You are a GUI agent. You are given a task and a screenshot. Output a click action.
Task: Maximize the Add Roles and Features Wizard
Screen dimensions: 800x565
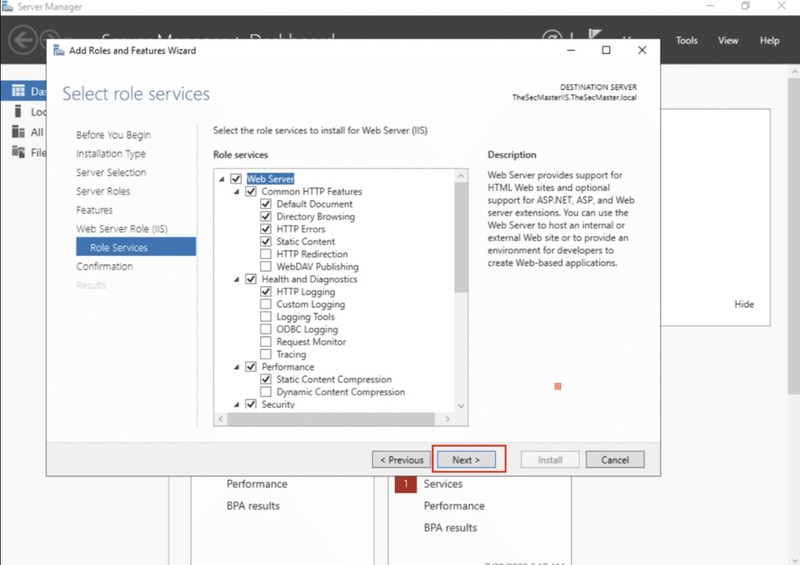pos(606,50)
